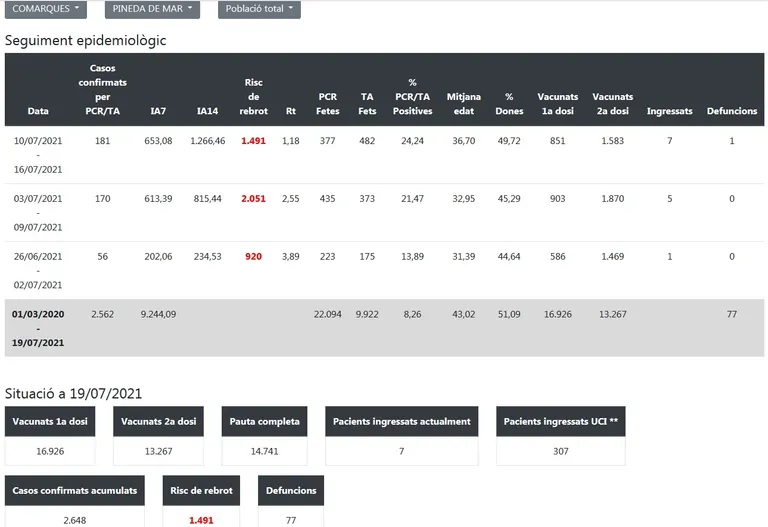Screen dimensions: 768x527
Task: Click the average age value 36,70
Action: coord(463,141)
